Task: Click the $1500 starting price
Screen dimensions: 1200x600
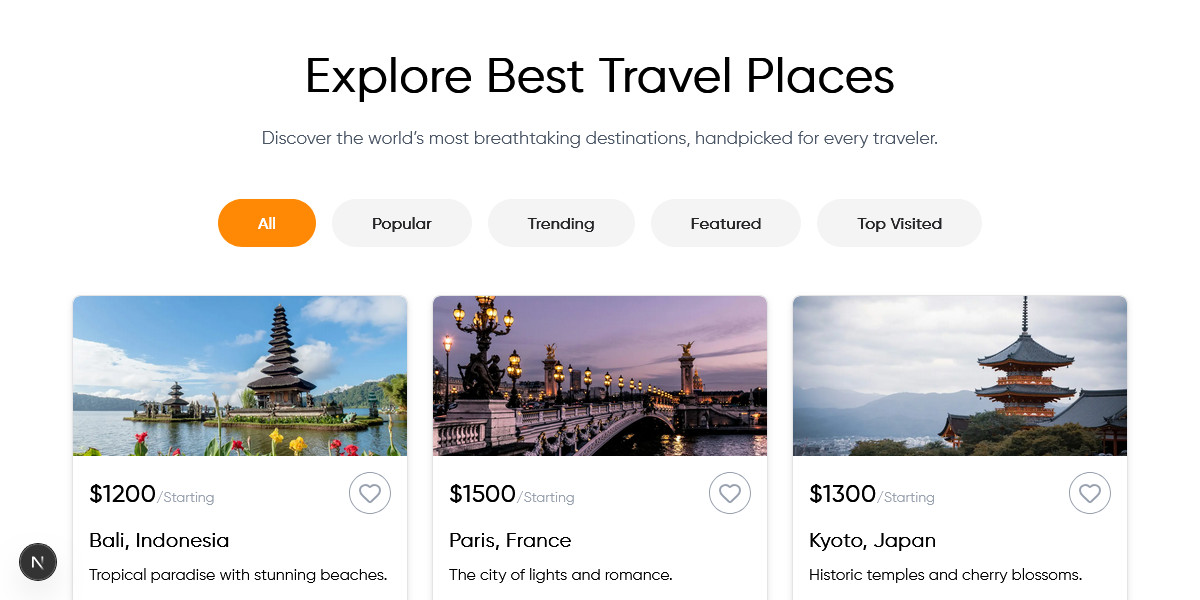Action: (x=483, y=494)
